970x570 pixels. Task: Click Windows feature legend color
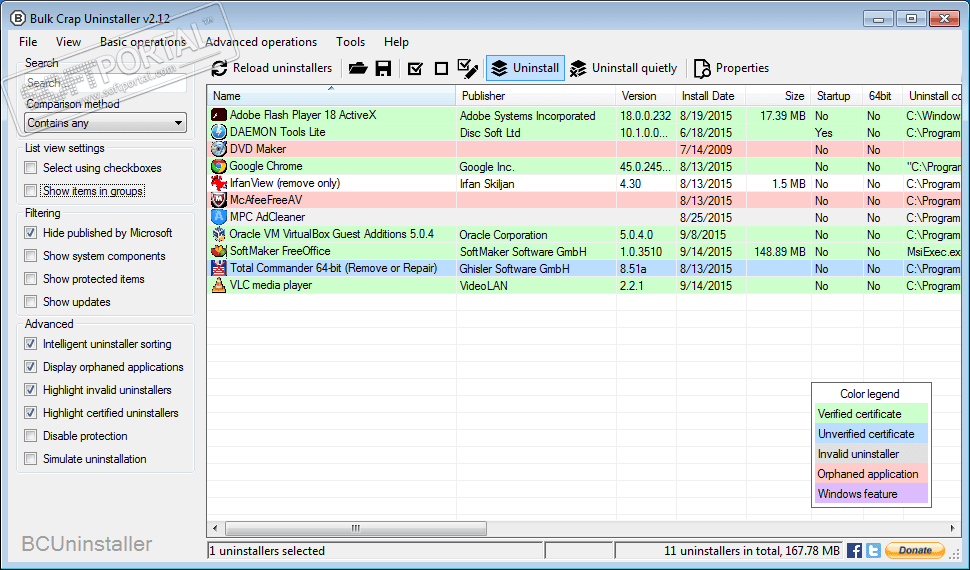coord(871,493)
